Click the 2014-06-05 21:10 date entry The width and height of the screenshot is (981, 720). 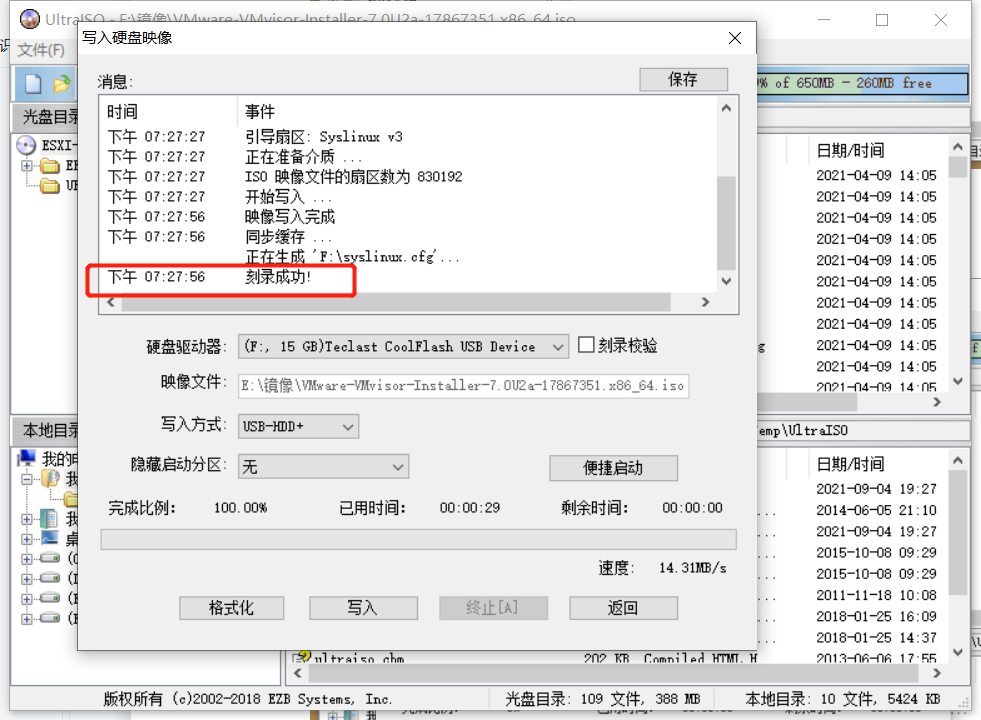pos(876,510)
